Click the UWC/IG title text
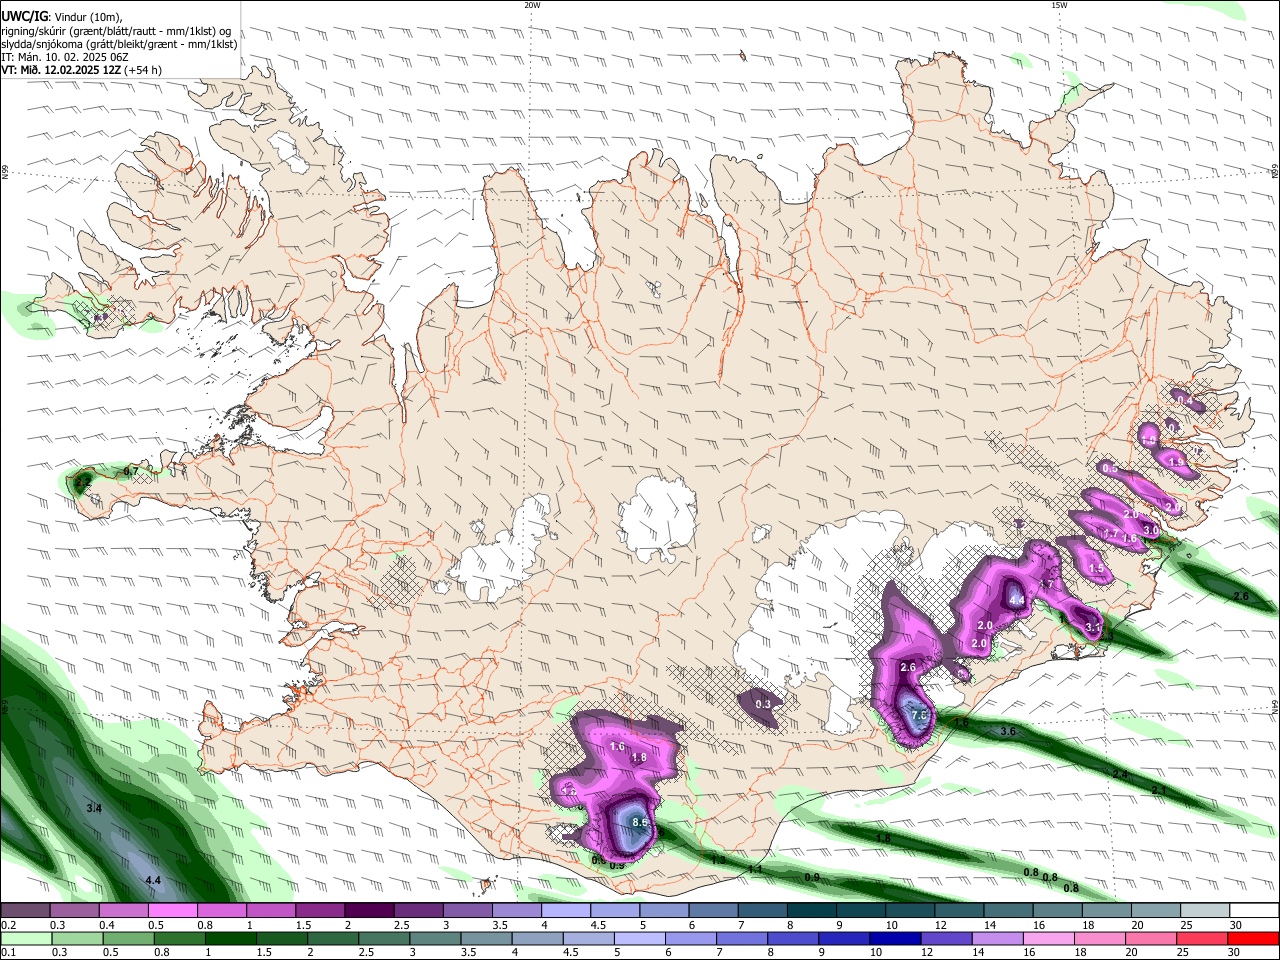 [x=24, y=17]
